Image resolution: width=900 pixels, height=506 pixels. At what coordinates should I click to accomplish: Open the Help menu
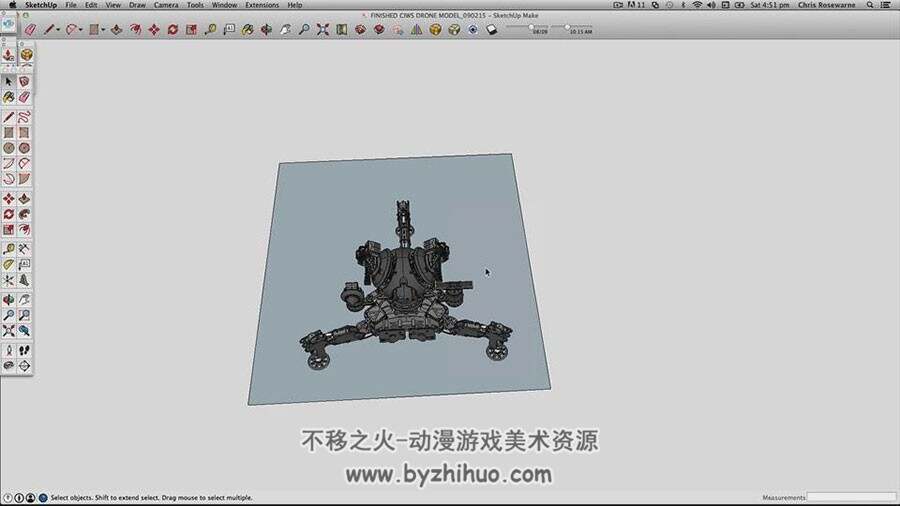(294, 5)
